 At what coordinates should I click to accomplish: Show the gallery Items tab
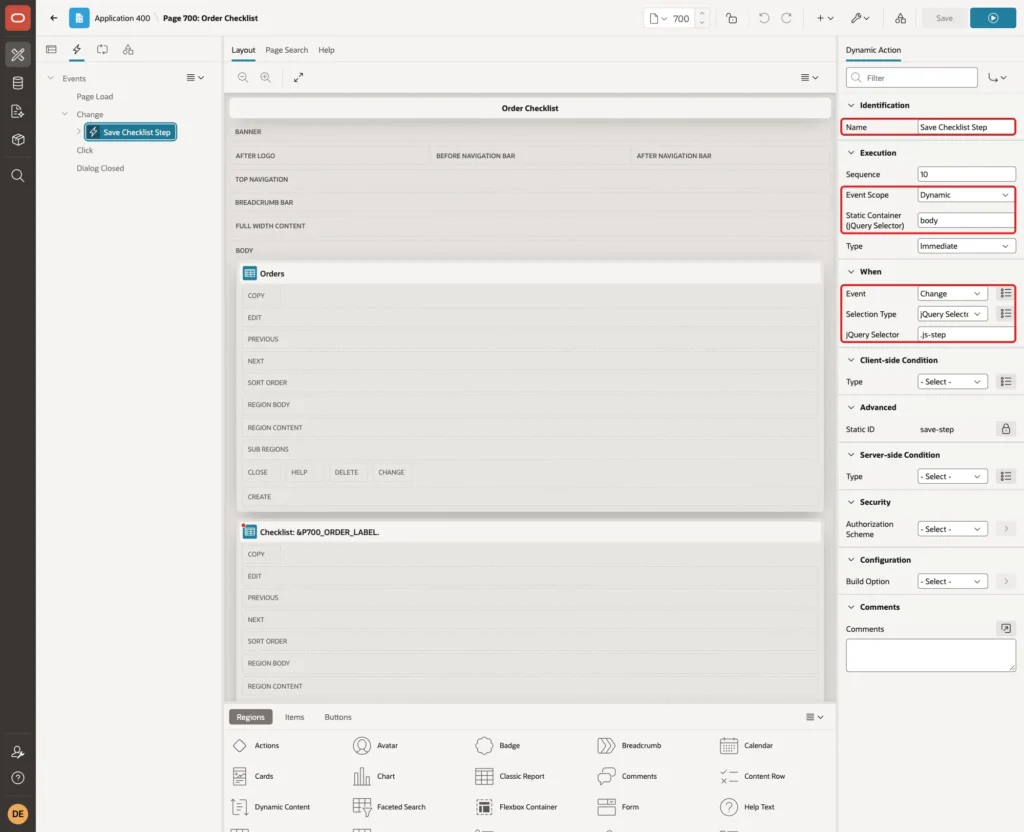coord(294,717)
